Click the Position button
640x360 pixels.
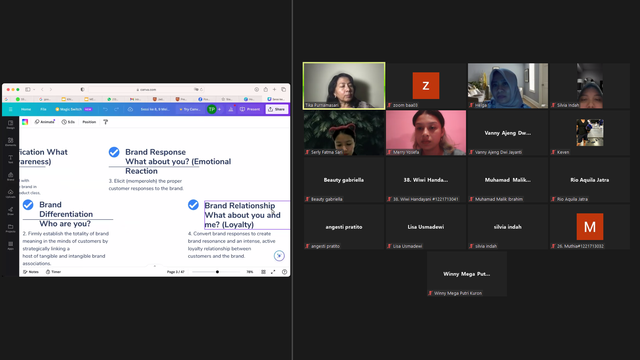89,122
